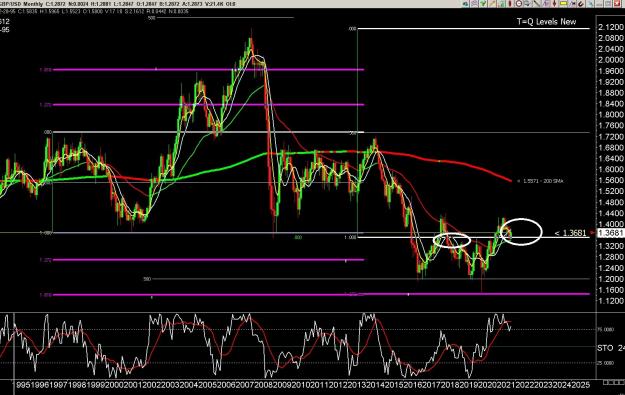
Task: Click the '< 1.3681' level annotation
Action: [x=570, y=233]
